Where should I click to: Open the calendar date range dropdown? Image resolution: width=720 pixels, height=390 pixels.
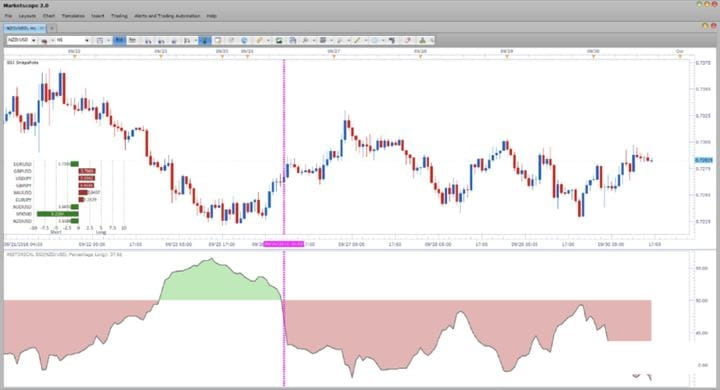108,40
